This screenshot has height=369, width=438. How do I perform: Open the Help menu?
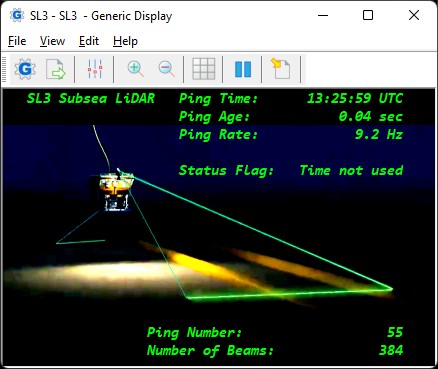tap(125, 41)
